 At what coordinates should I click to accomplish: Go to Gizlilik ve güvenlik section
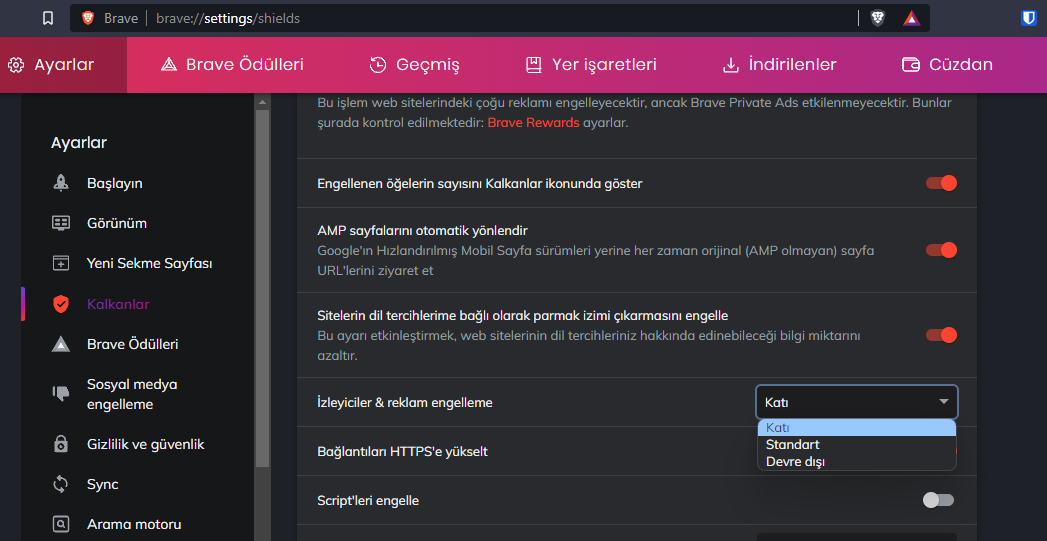tap(146, 444)
